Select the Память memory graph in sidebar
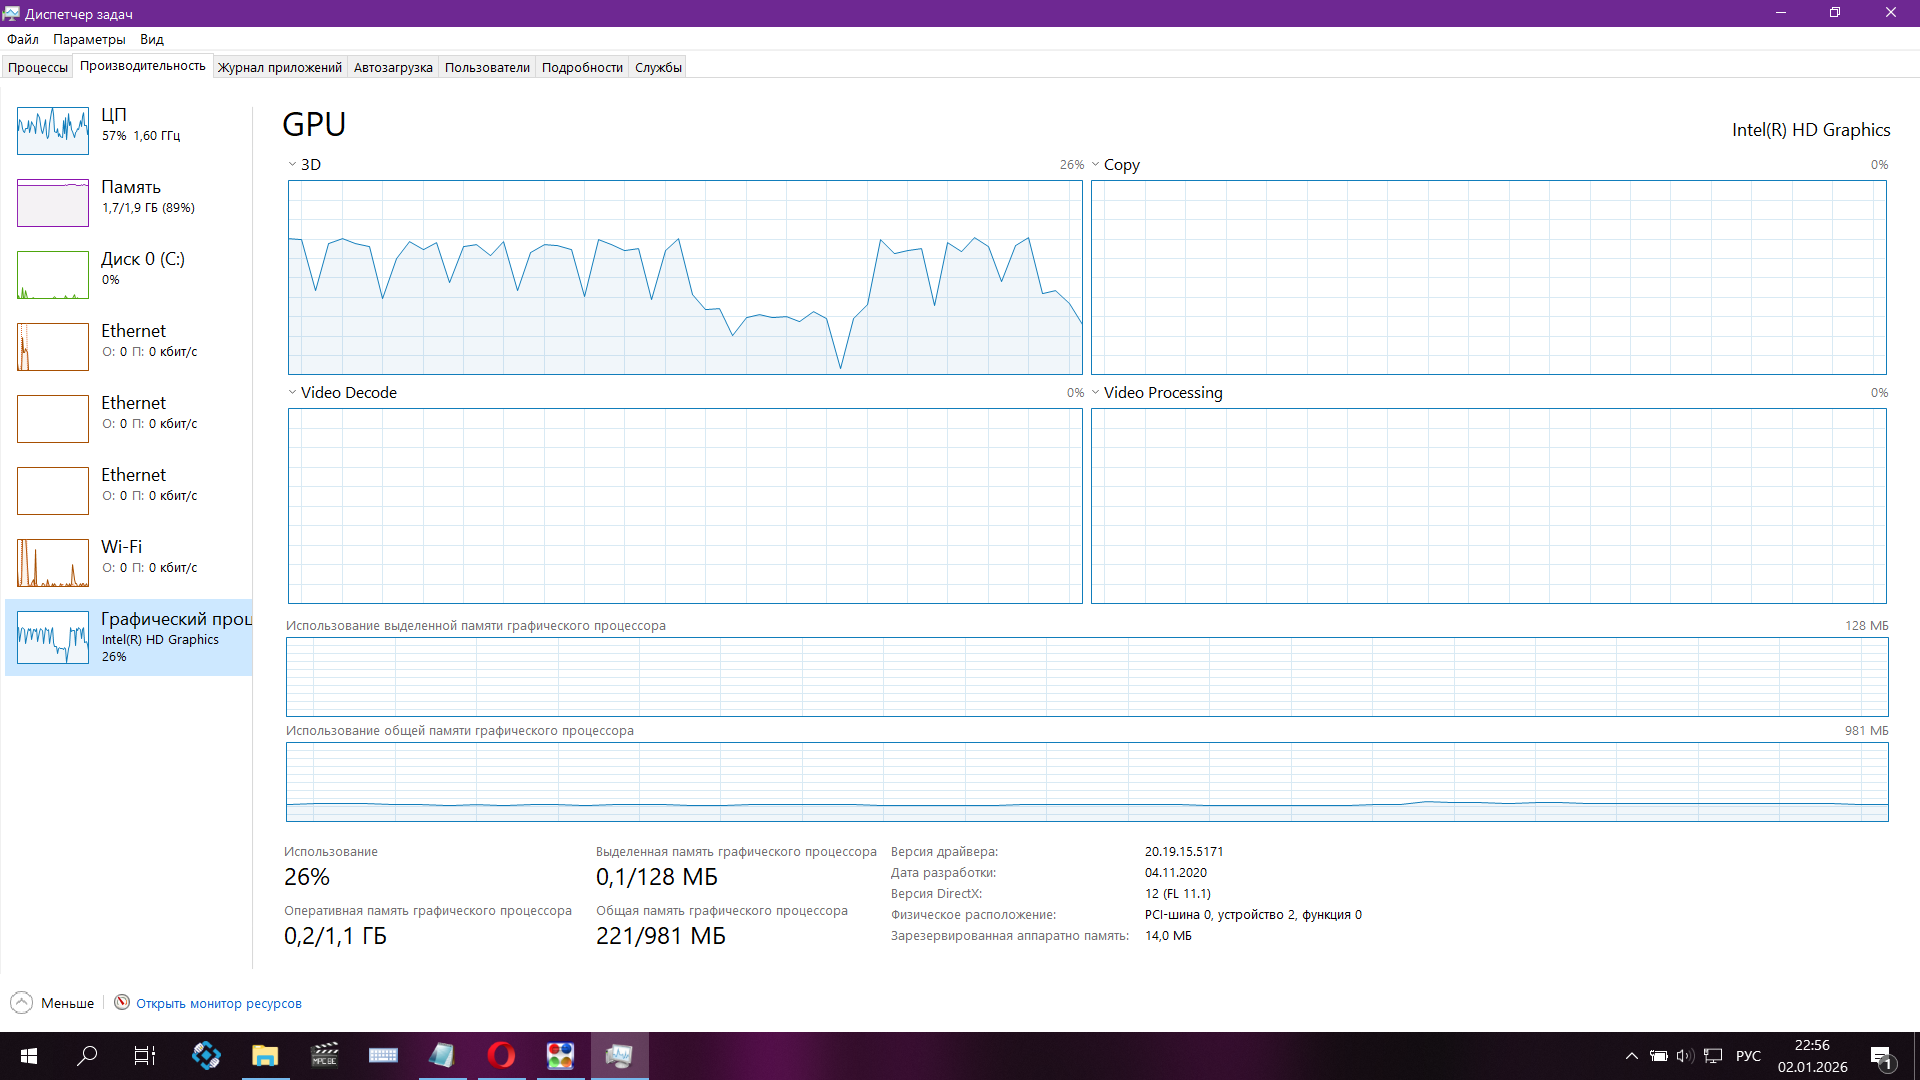The width and height of the screenshot is (1920, 1080). pyautogui.click(x=53, y=202)
